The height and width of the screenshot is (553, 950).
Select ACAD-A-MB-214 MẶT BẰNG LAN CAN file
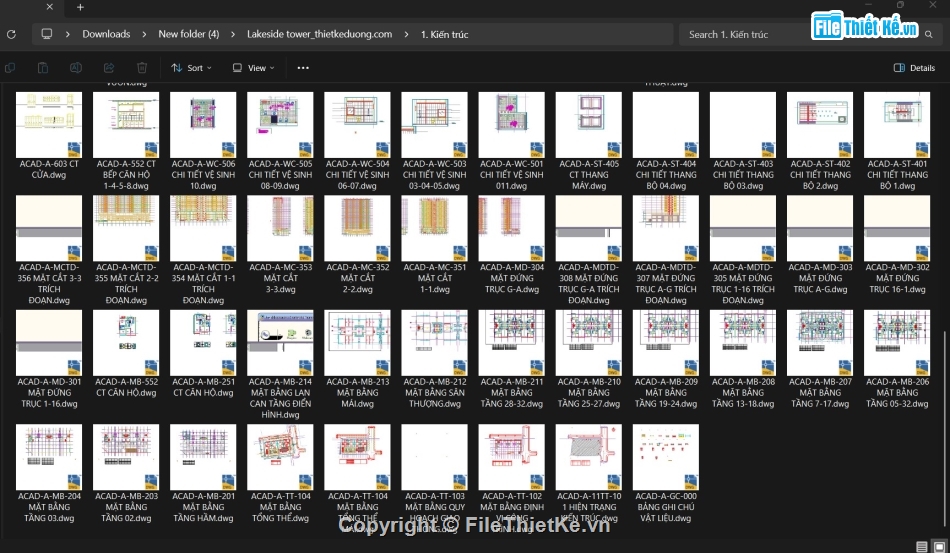[280, 365]
